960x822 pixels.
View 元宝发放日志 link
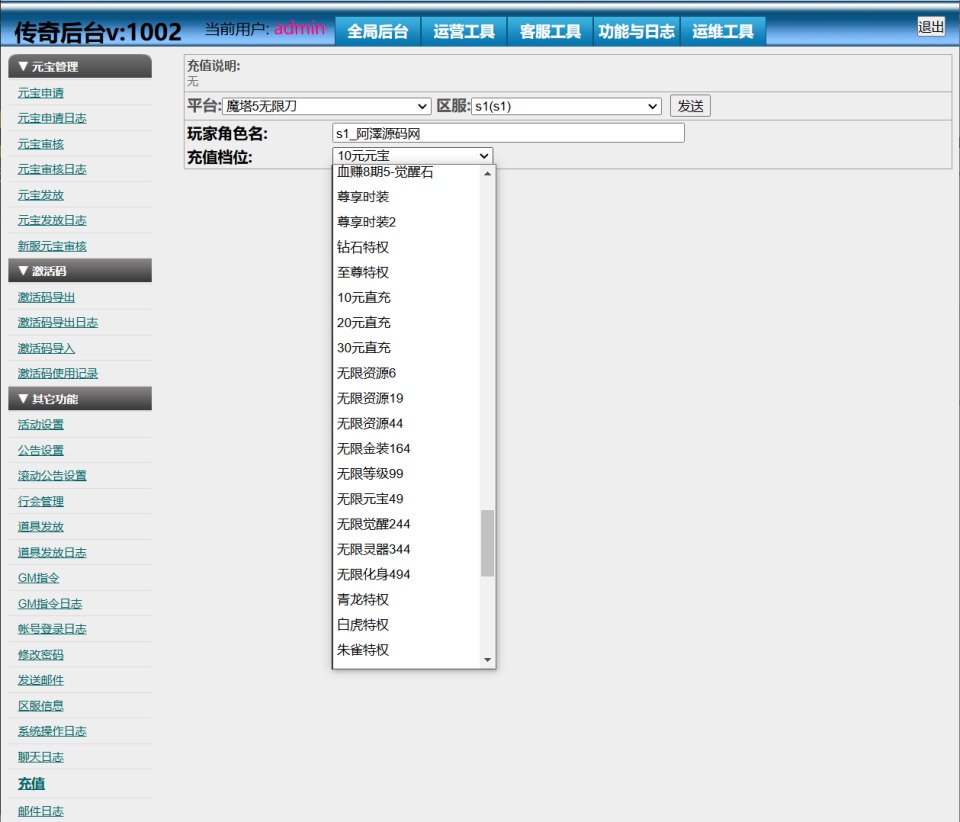tap(52, 220)
